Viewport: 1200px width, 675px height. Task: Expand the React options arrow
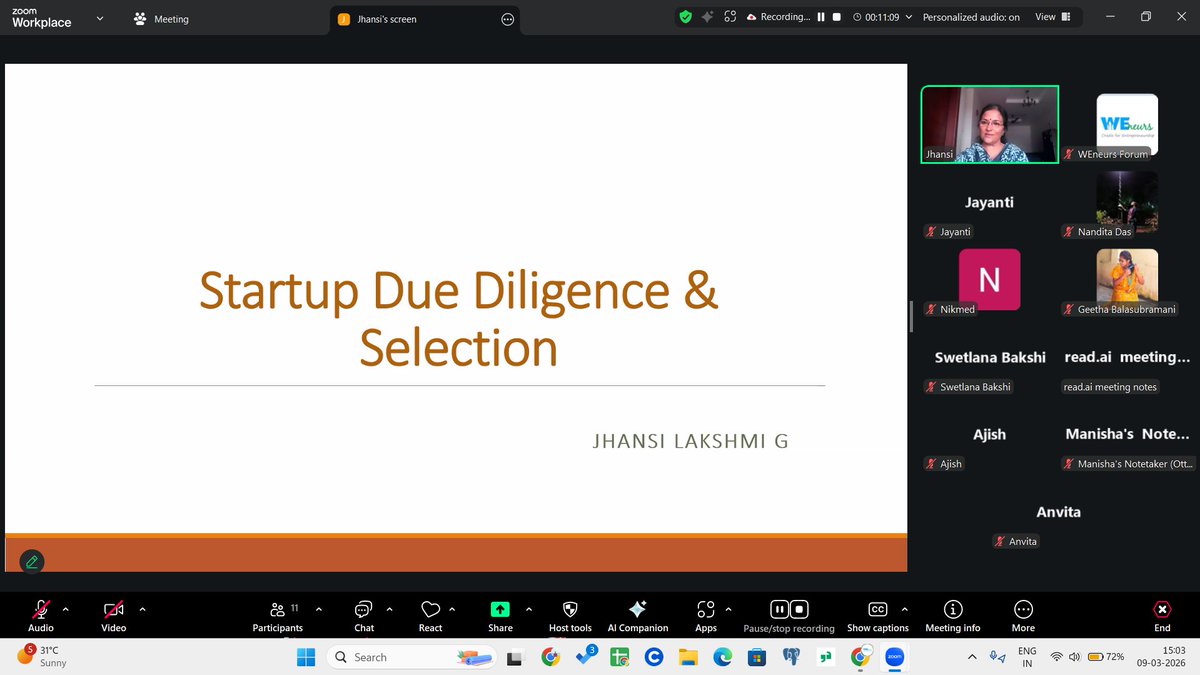pyautogui.click(x=452, y=608)
